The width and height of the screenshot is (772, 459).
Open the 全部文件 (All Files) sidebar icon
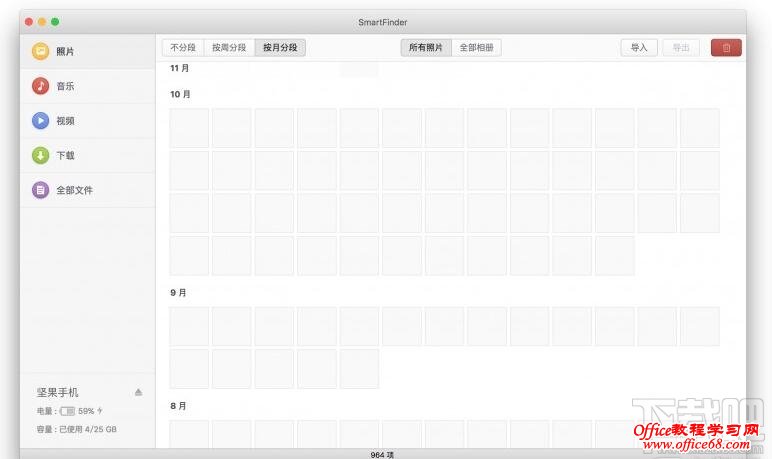point(40,190)
